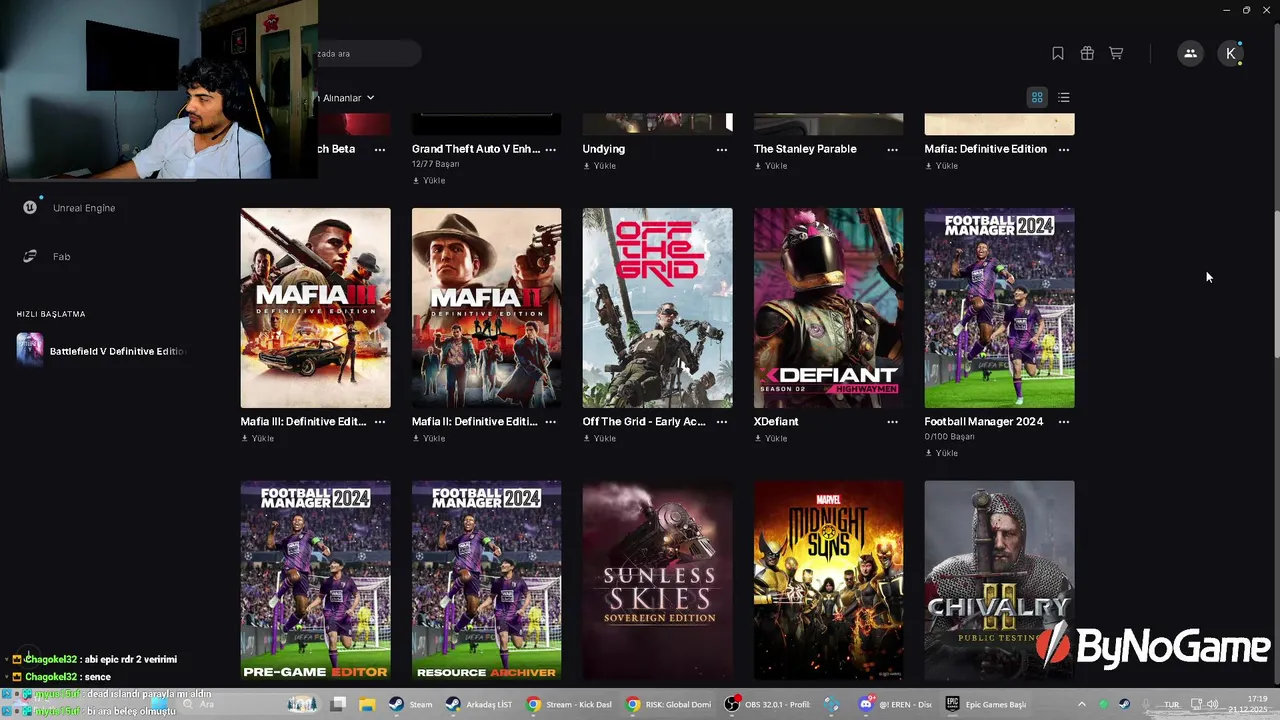Click the 'Undying' game title
Screen dimensions: 1280x720
pyautogui.click(x=604, y=149)
